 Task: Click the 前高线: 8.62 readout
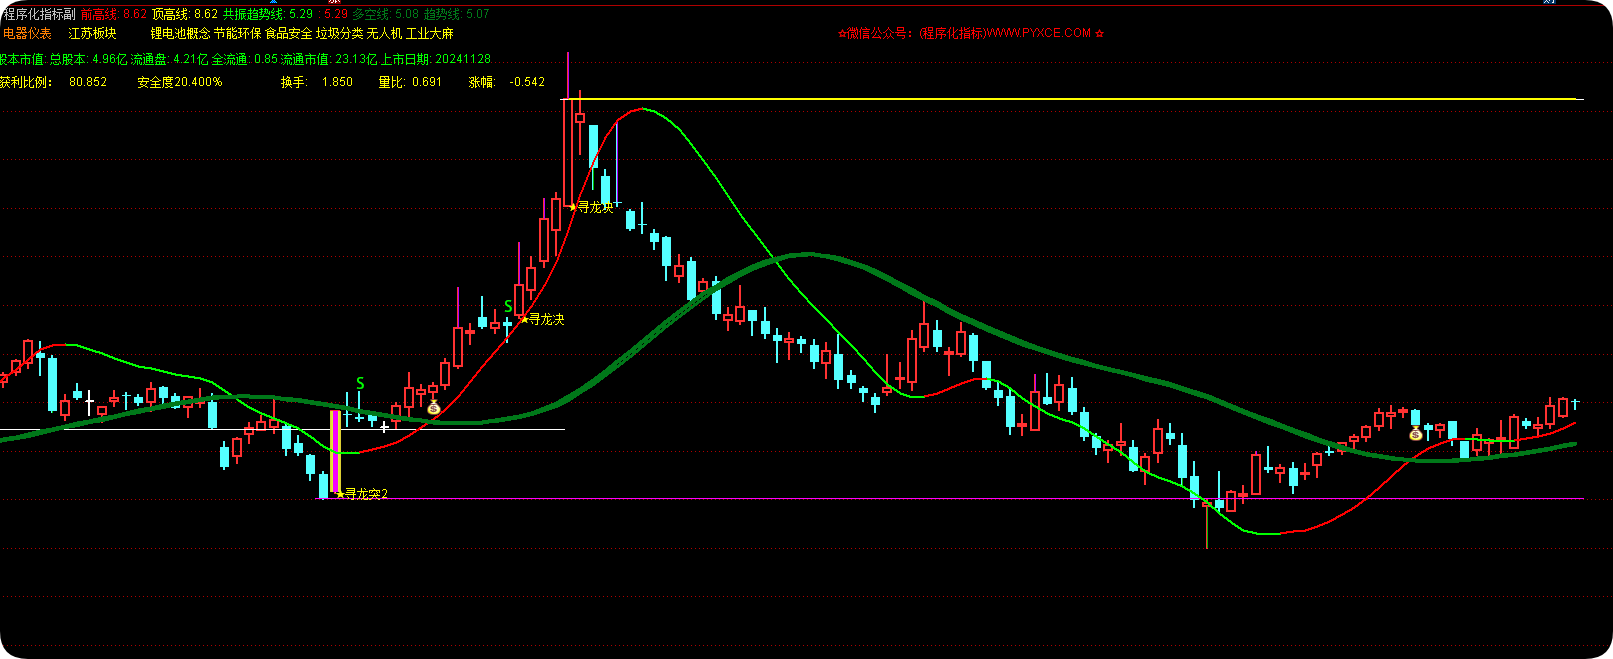click(x=114, y=14)
